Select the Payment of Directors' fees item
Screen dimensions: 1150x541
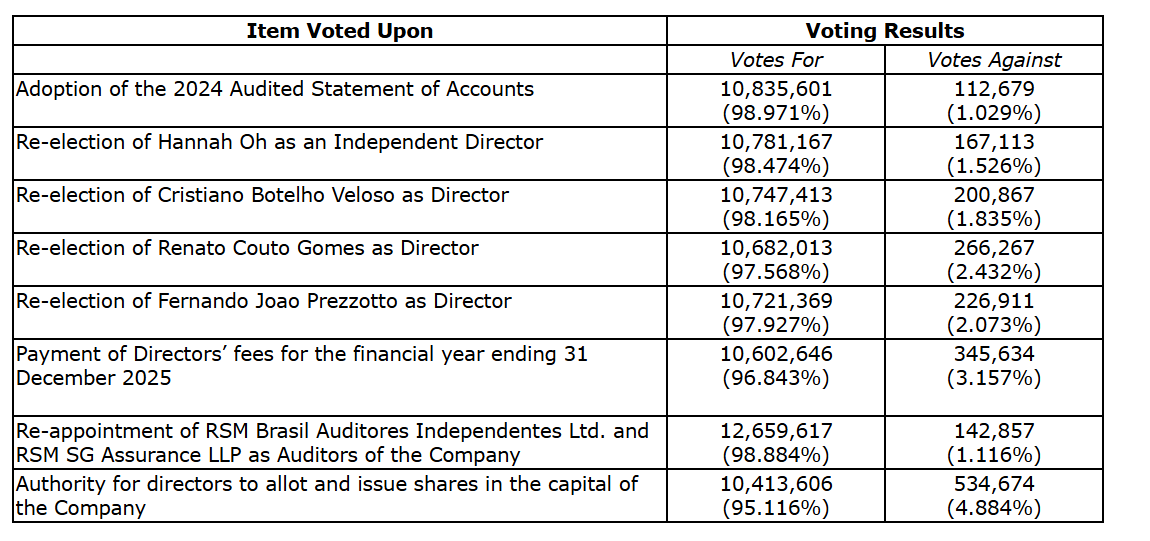click(301, 365)
